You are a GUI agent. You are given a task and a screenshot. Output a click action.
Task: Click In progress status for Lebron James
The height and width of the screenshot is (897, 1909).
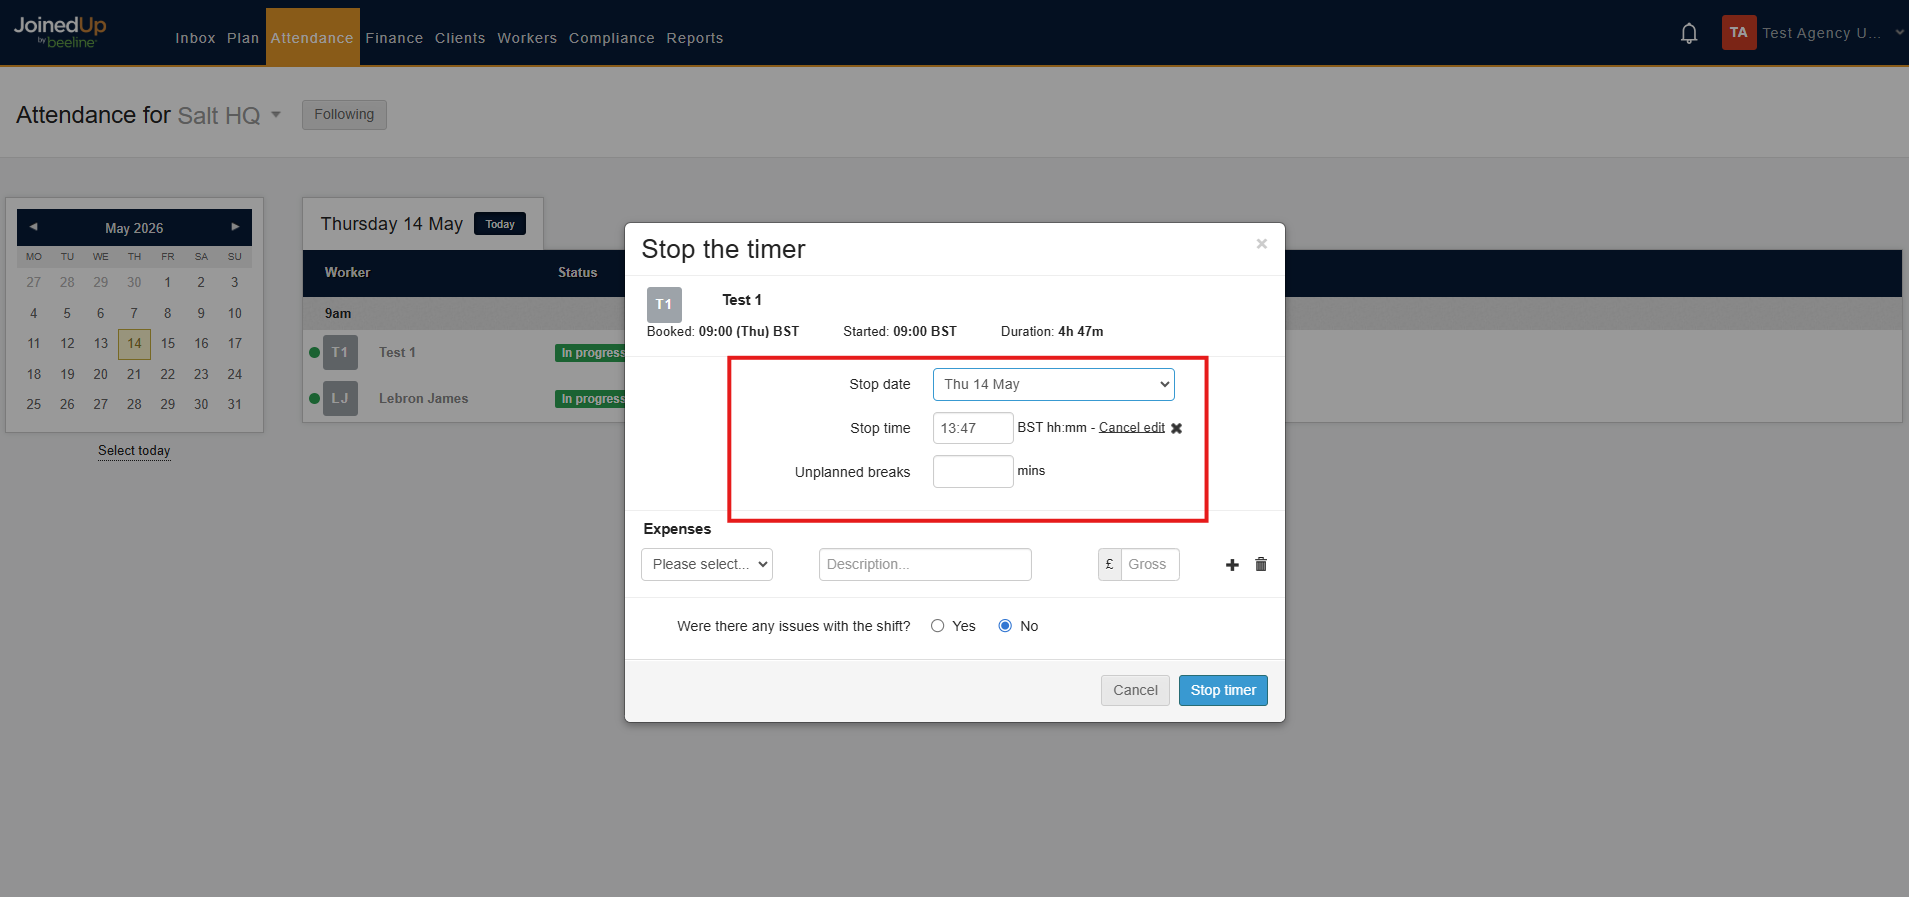591,399
